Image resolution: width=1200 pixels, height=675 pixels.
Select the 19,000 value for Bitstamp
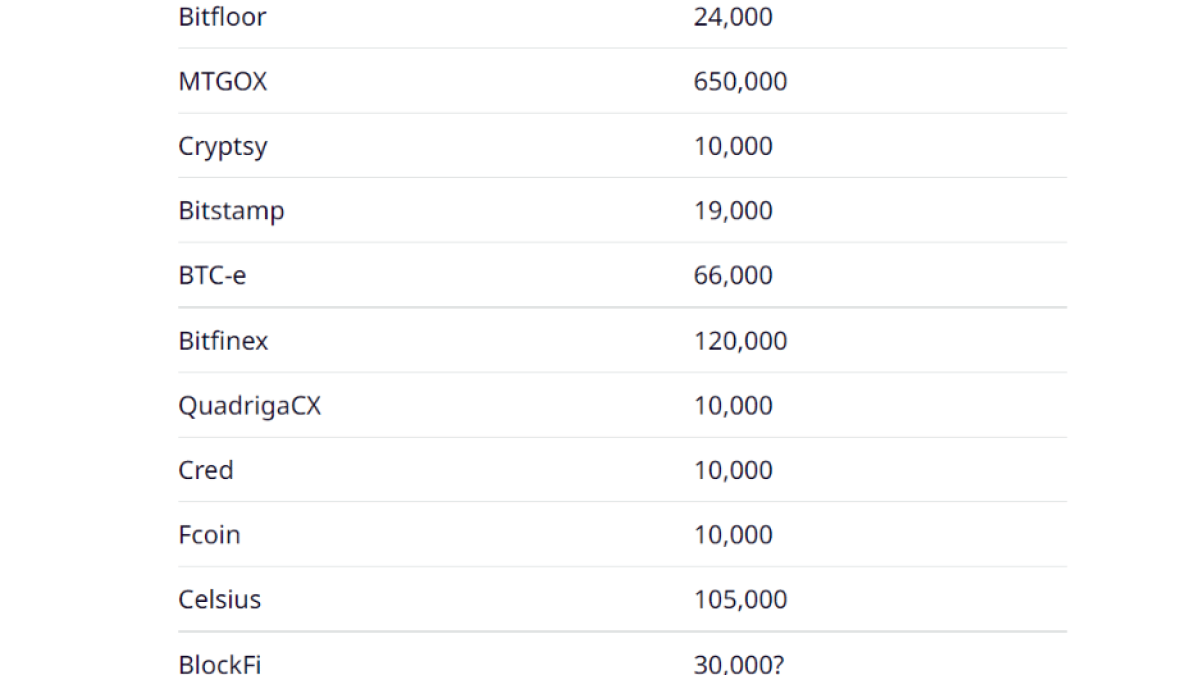pyautogui.click(x=733, y=211)
